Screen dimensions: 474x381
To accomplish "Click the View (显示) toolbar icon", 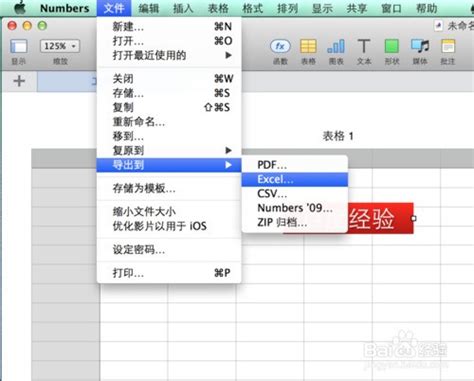I will [x=19, y=47].
